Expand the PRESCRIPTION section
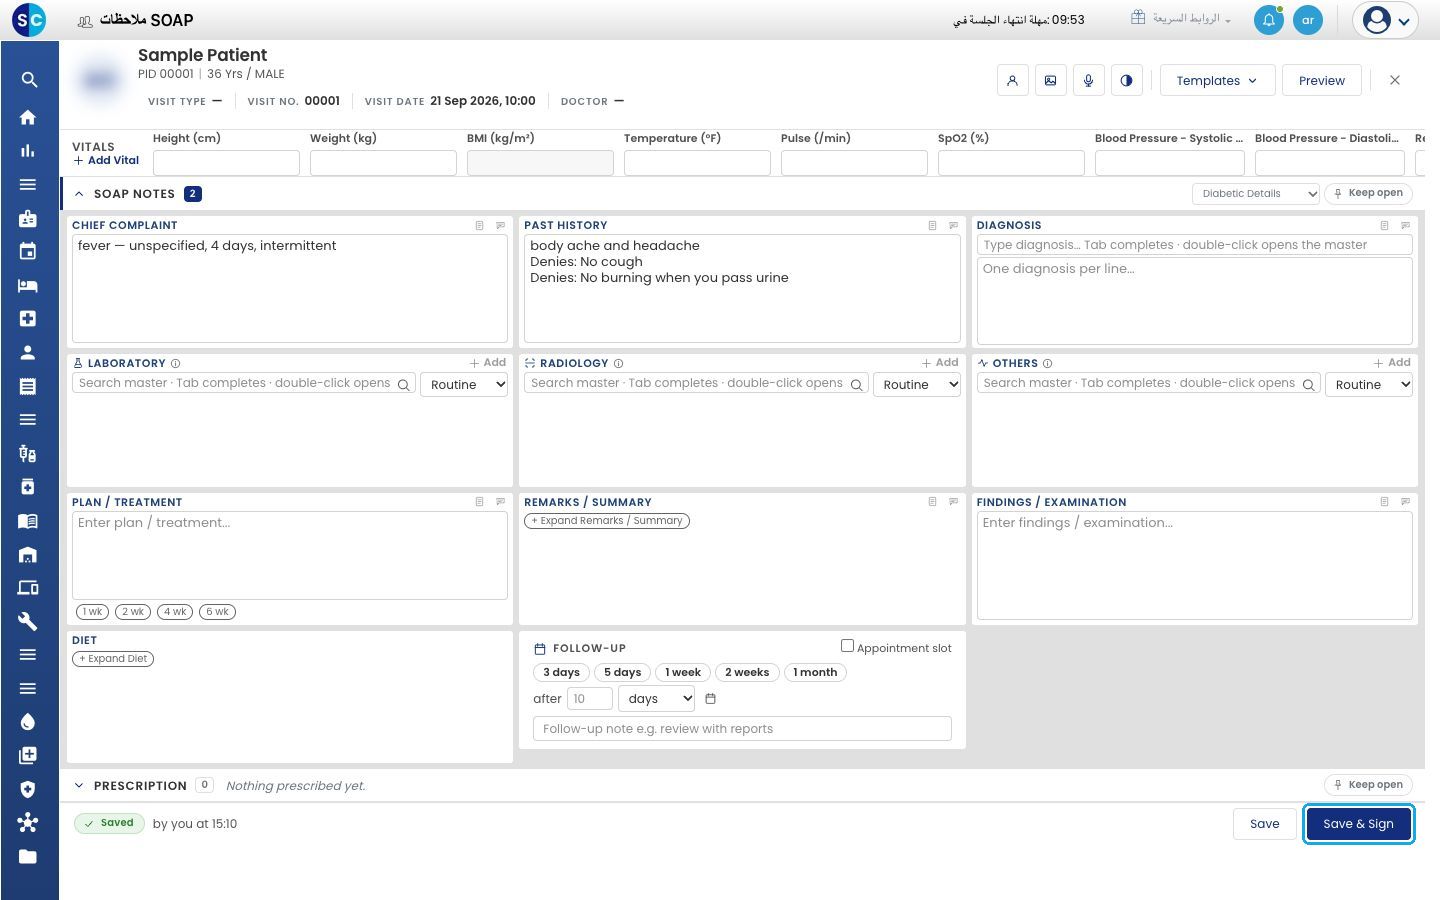Image resolution: width=1440 pixels, height=900 pixels. pyautogui.click(x=79, y=786)
